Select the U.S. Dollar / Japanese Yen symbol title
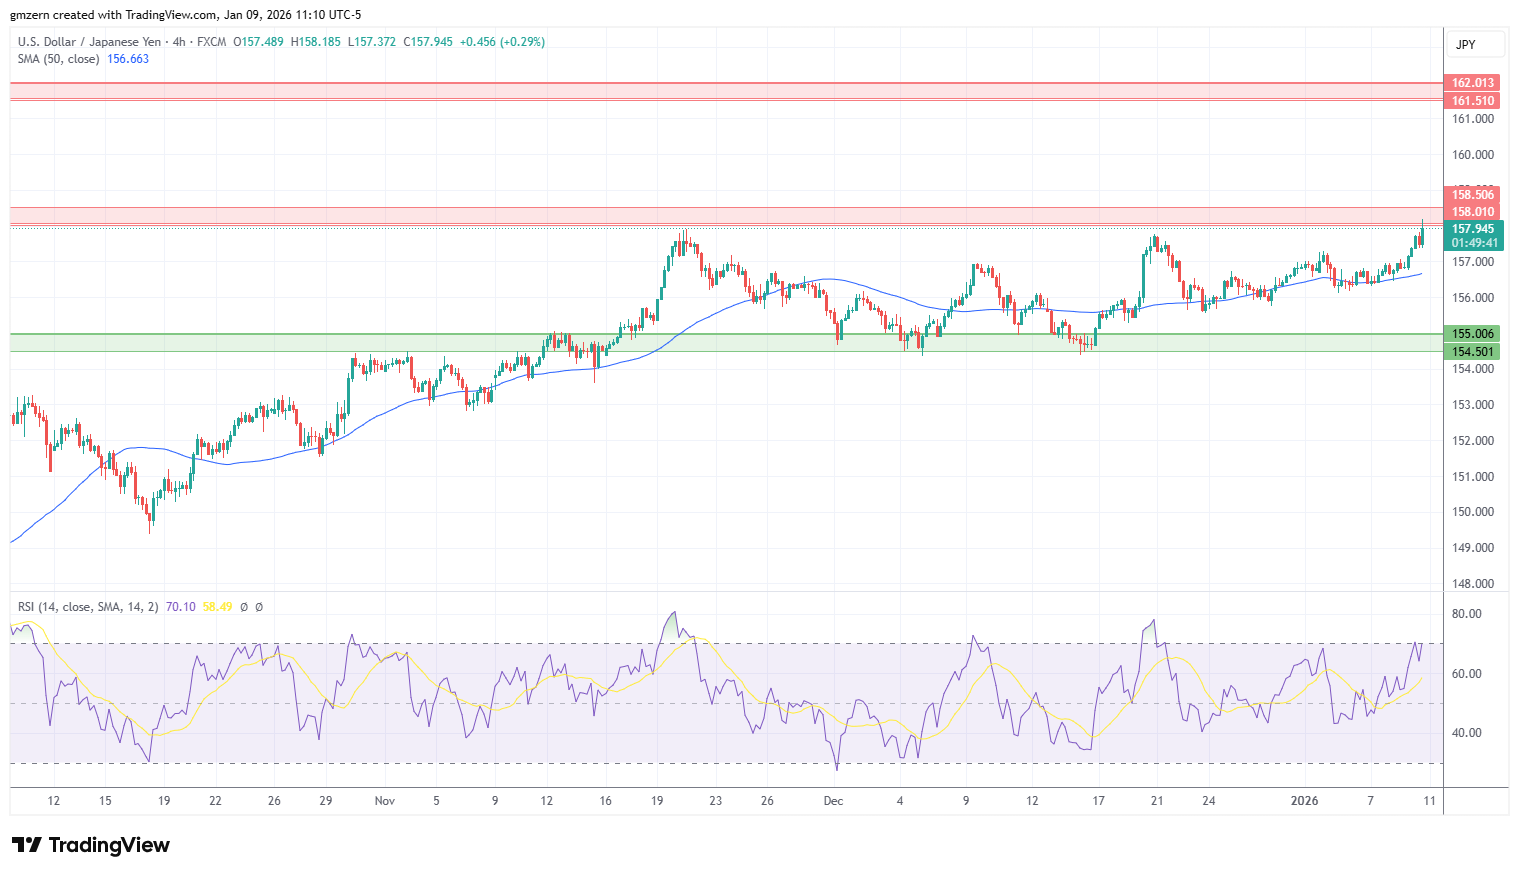The height and width of the screenshot is (875, 1519). tap(89, 42)
